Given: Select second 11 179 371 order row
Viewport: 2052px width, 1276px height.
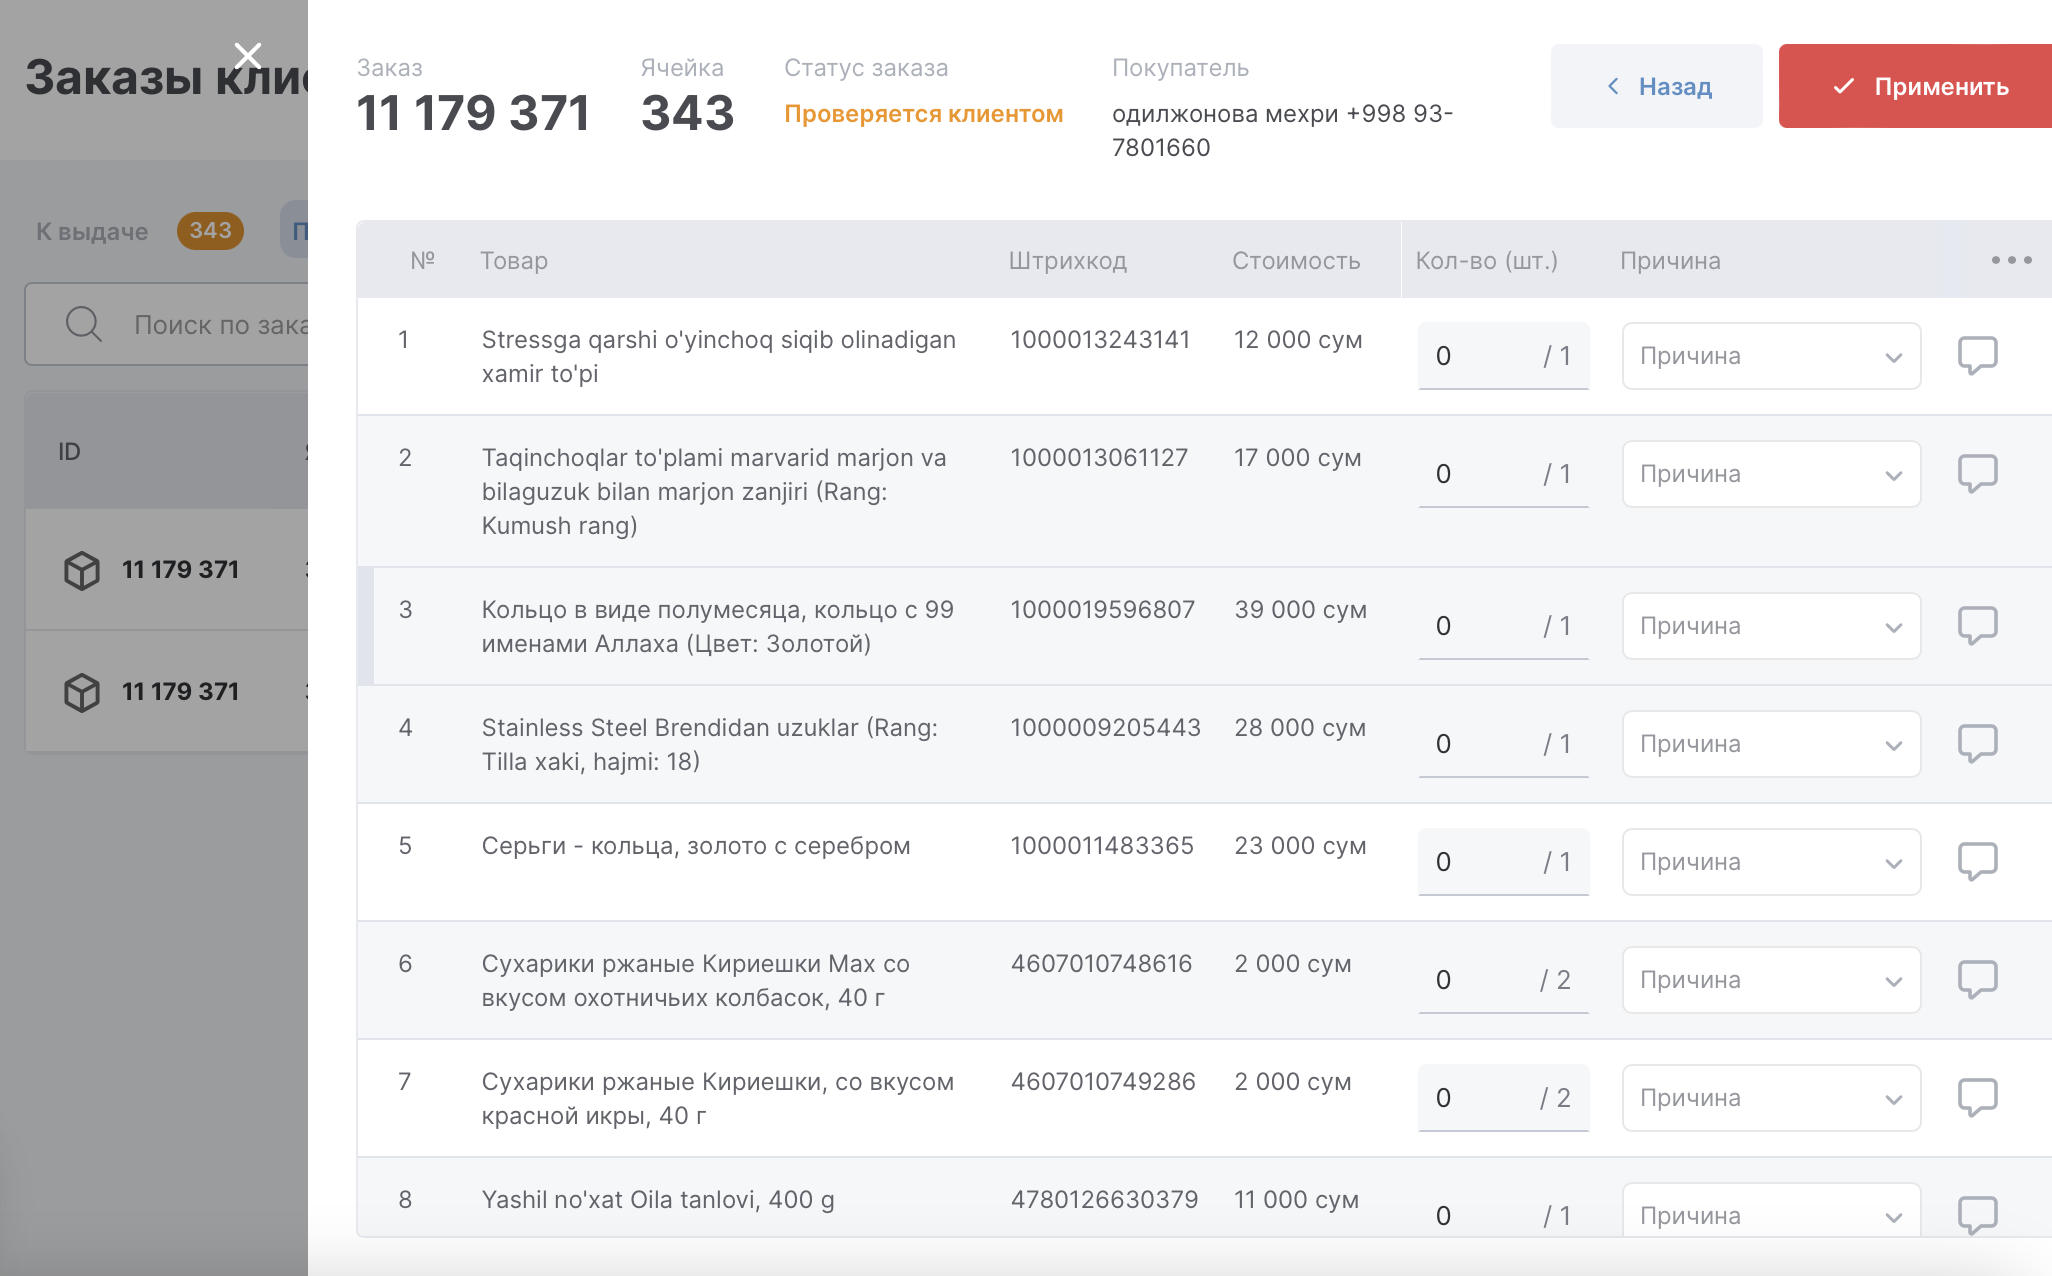Looking at the screenshot, I should tap(180, 691).
